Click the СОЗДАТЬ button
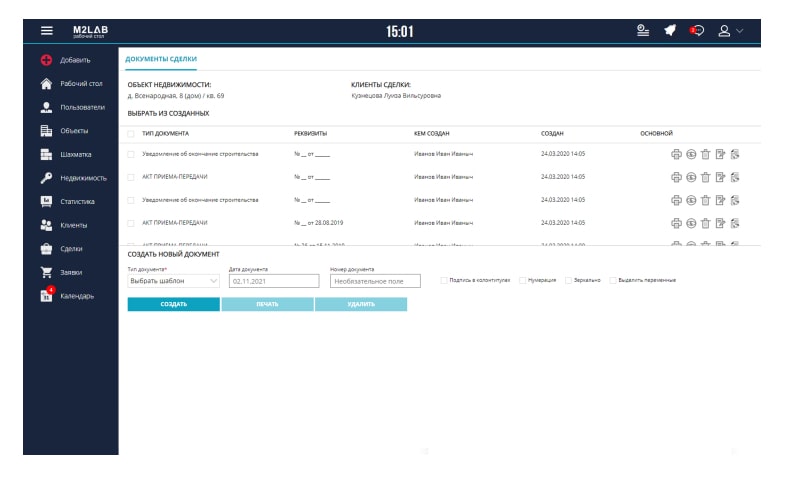Screen dimensions: 800x500 (173, 304)
